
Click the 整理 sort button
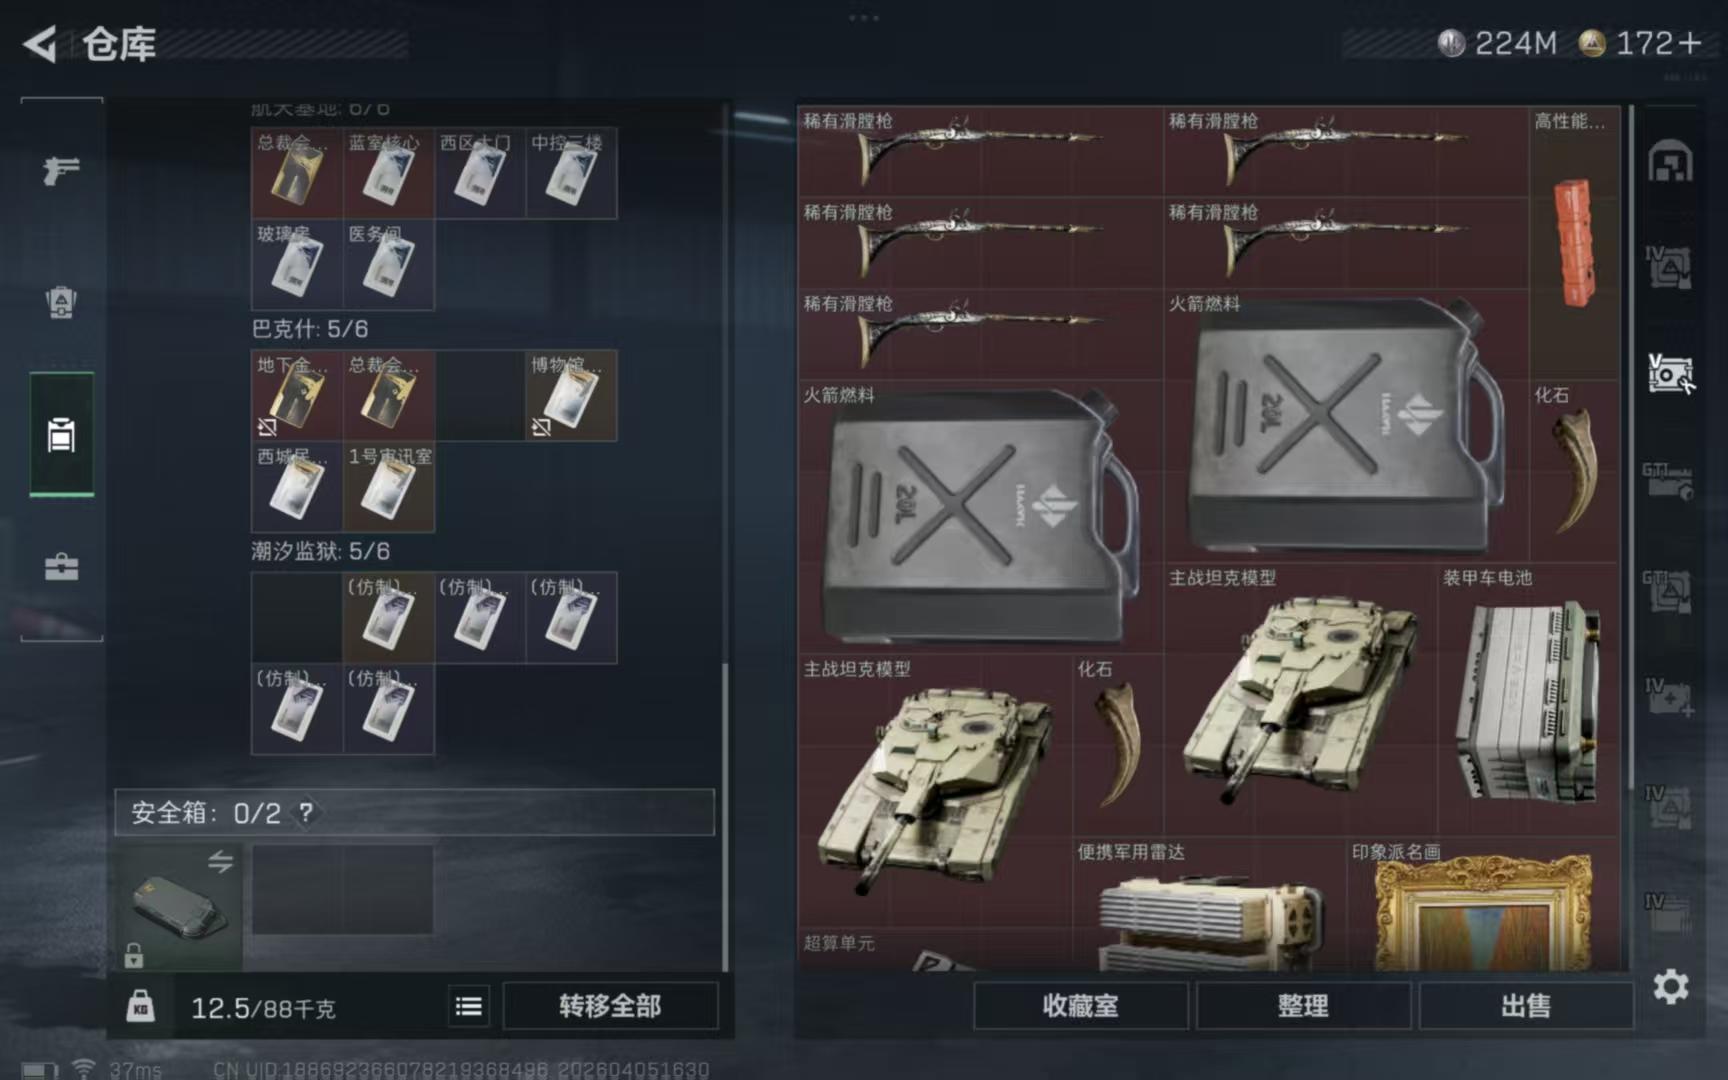1303,1006
